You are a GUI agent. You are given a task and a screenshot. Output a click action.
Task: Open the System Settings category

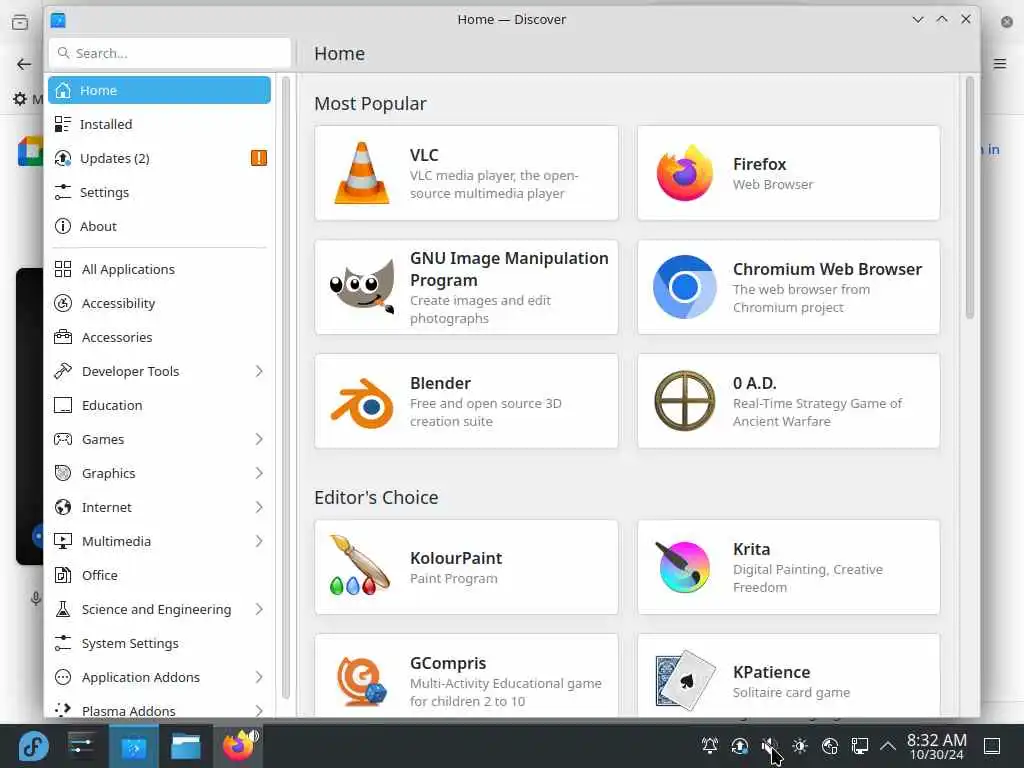pos(159,643)
